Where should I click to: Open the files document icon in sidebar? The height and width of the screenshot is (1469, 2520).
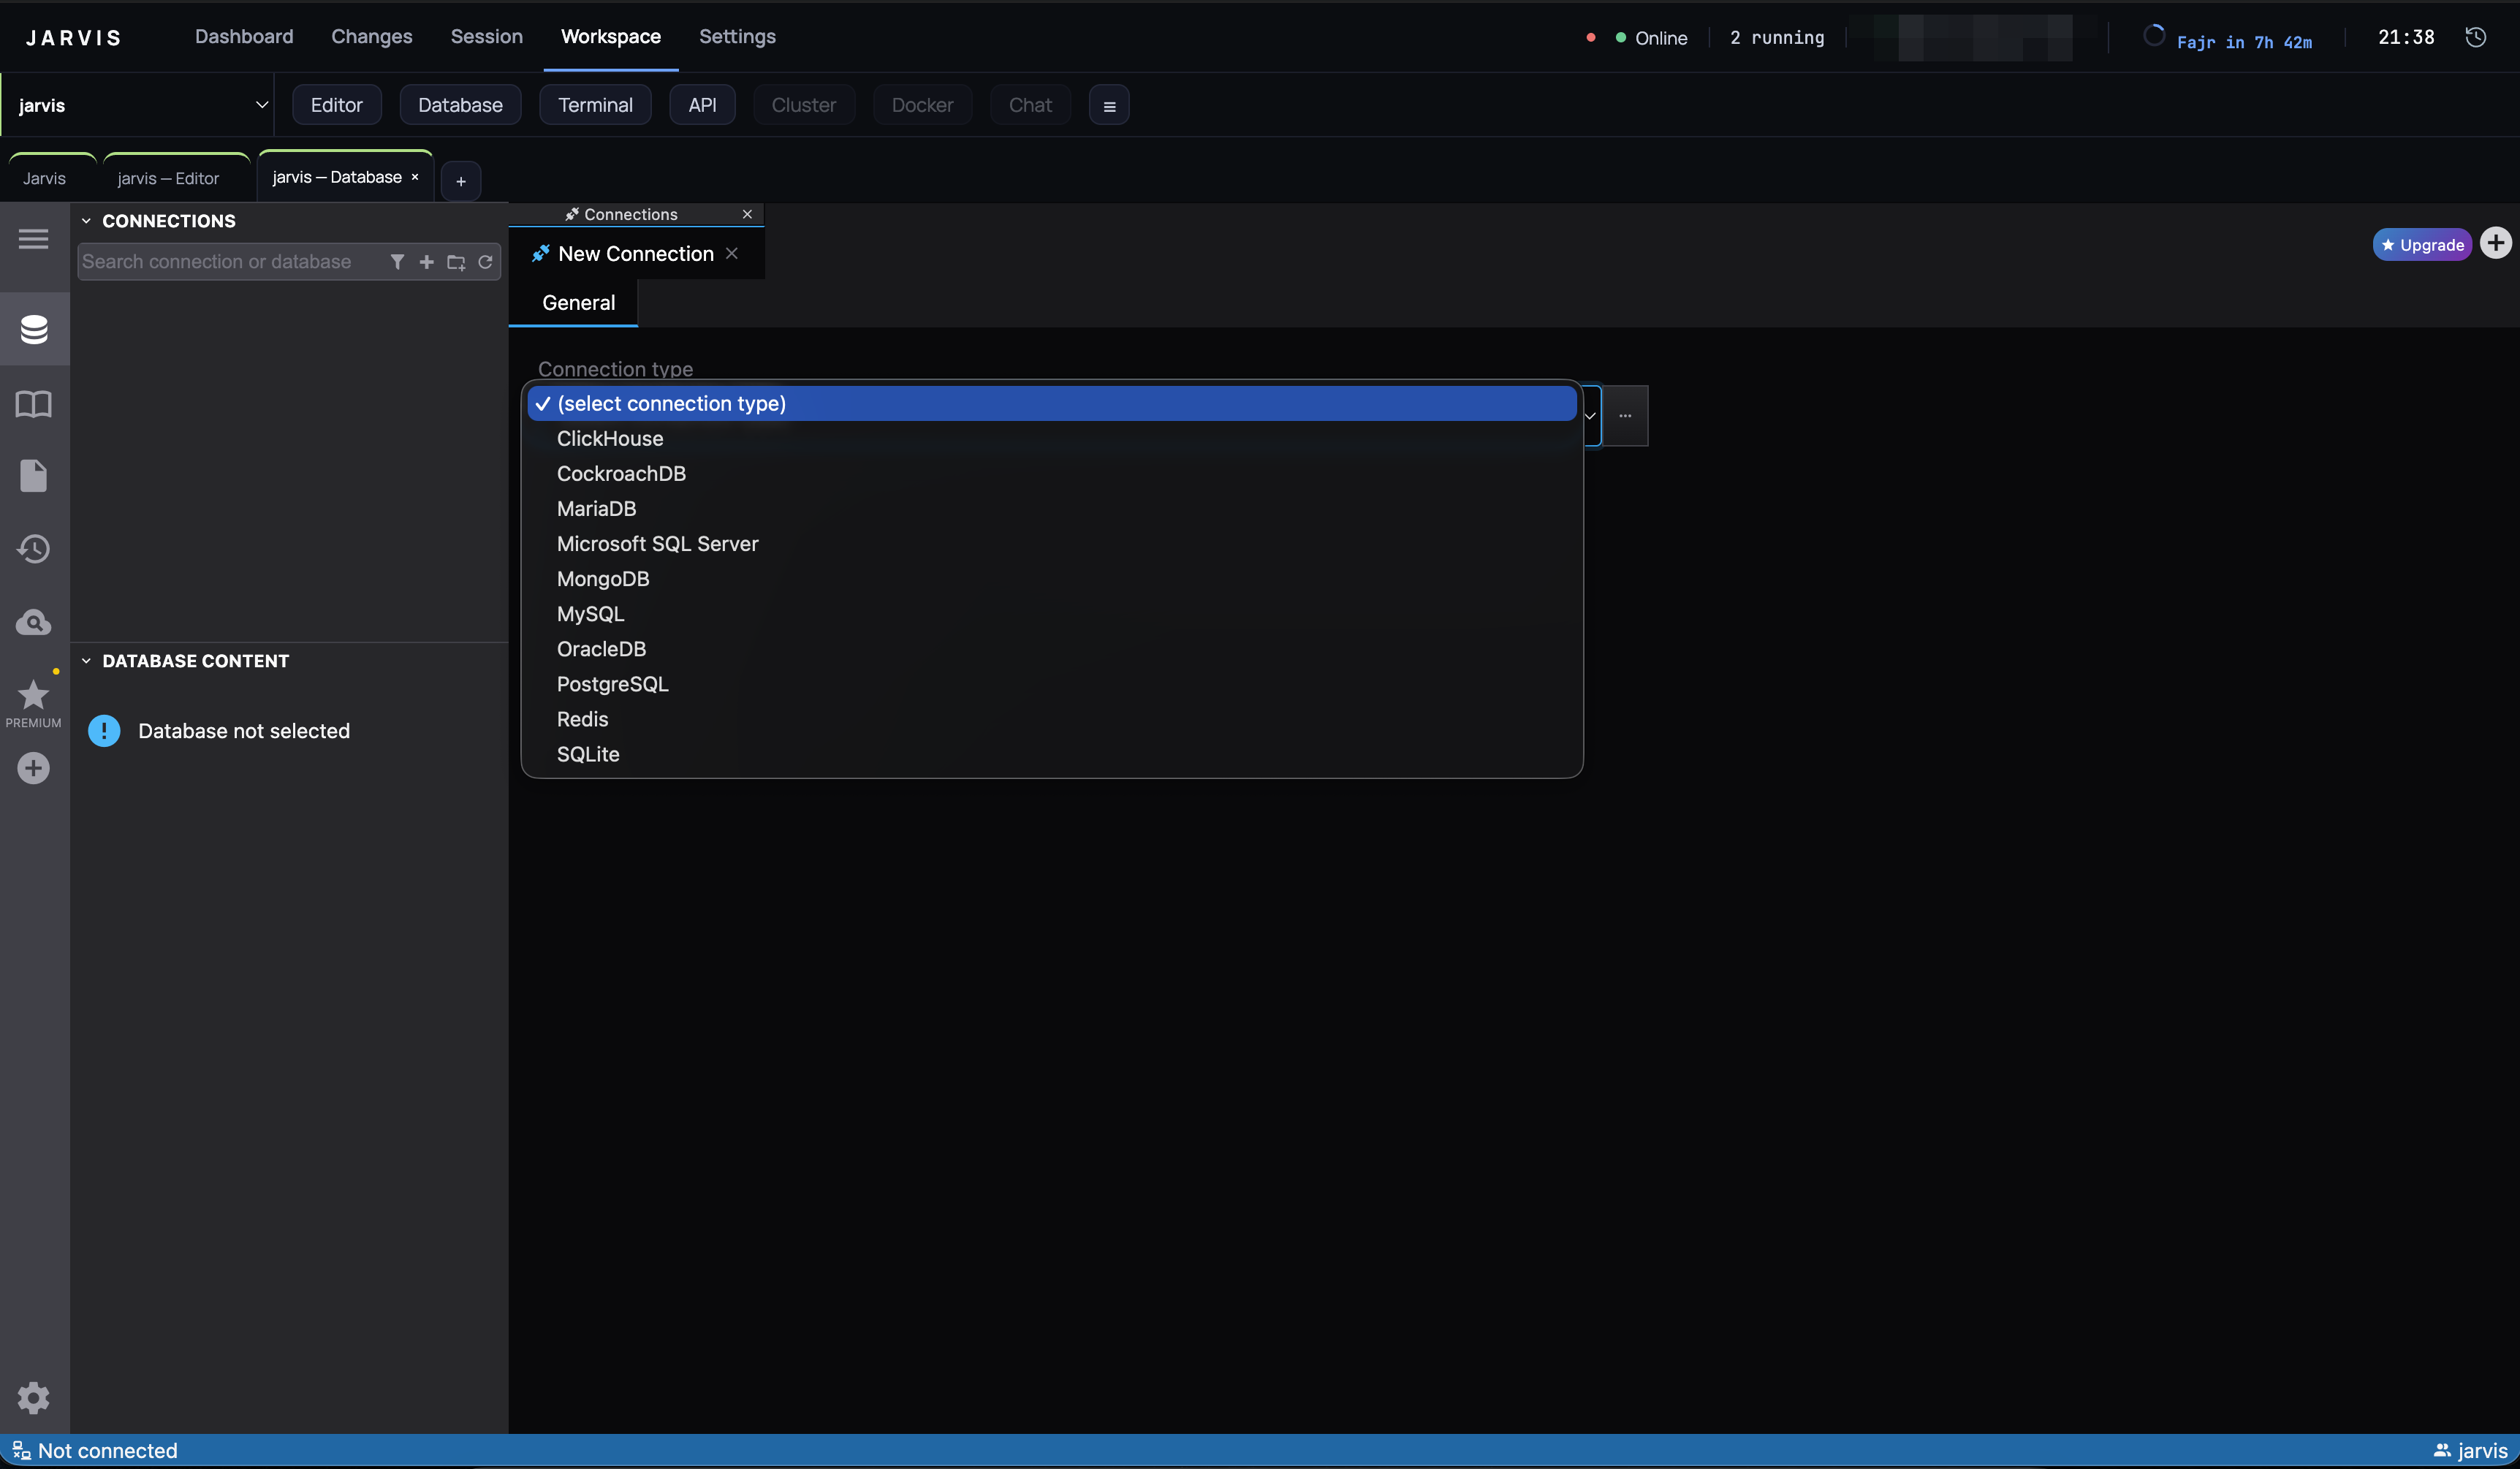[34, 476]
